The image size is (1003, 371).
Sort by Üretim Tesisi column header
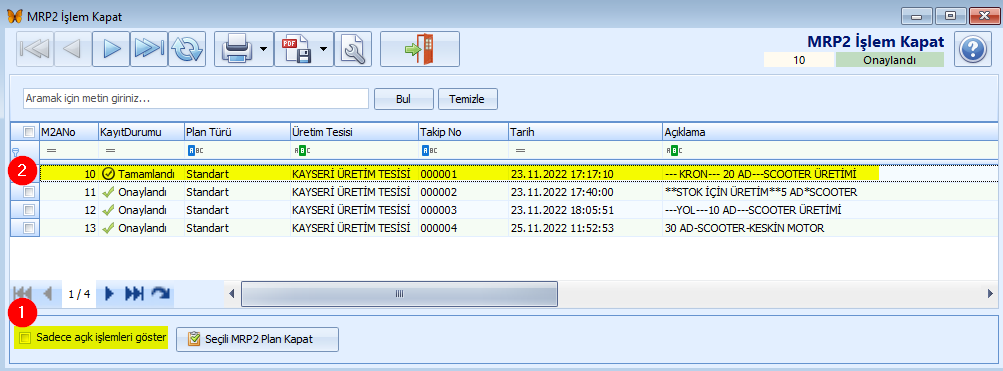[354, 132]
